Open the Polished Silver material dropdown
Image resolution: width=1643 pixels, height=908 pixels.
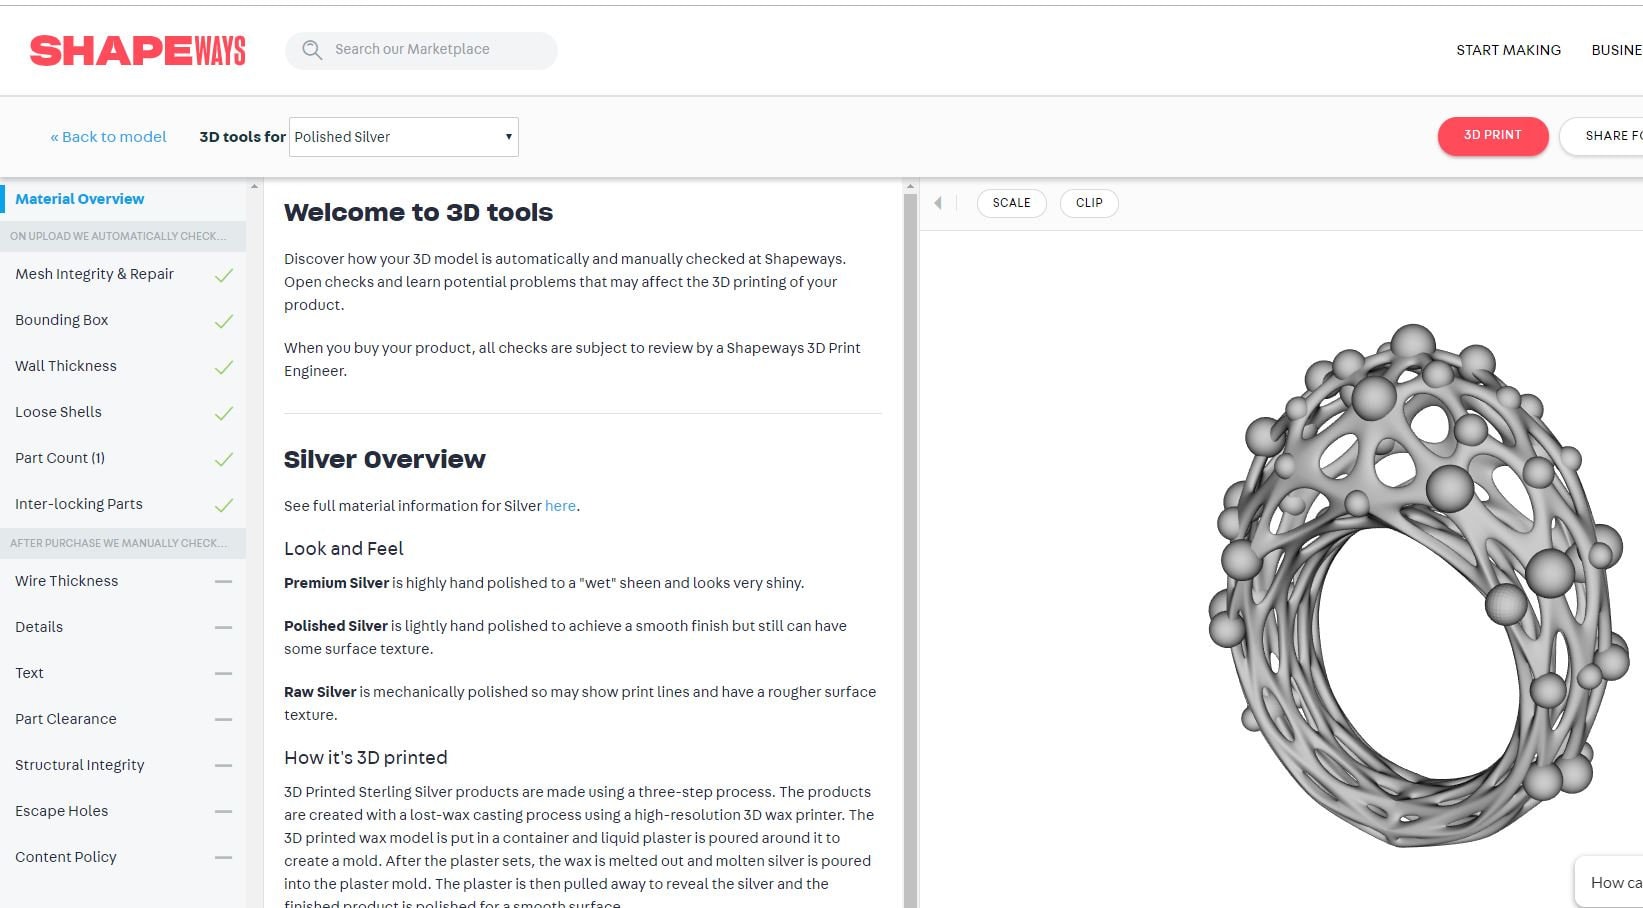(x=403, y=137)
